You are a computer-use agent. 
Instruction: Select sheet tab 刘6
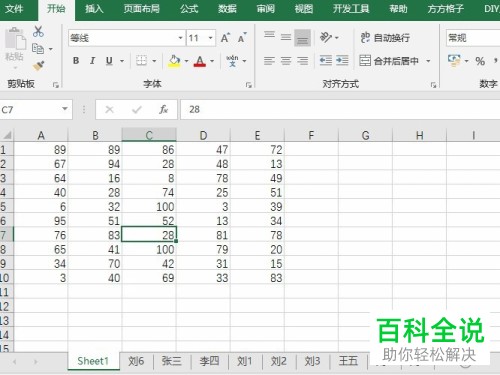coord(136,361)
